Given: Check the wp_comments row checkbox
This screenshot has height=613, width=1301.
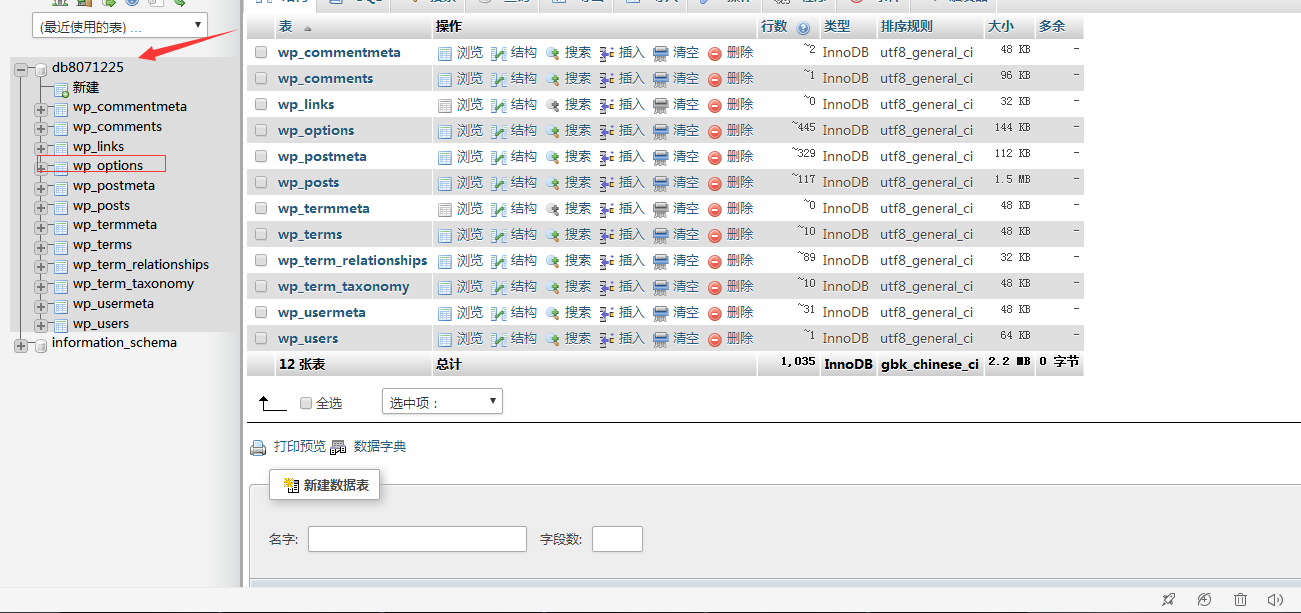Looking at the screenshot, I should [261, 78].
